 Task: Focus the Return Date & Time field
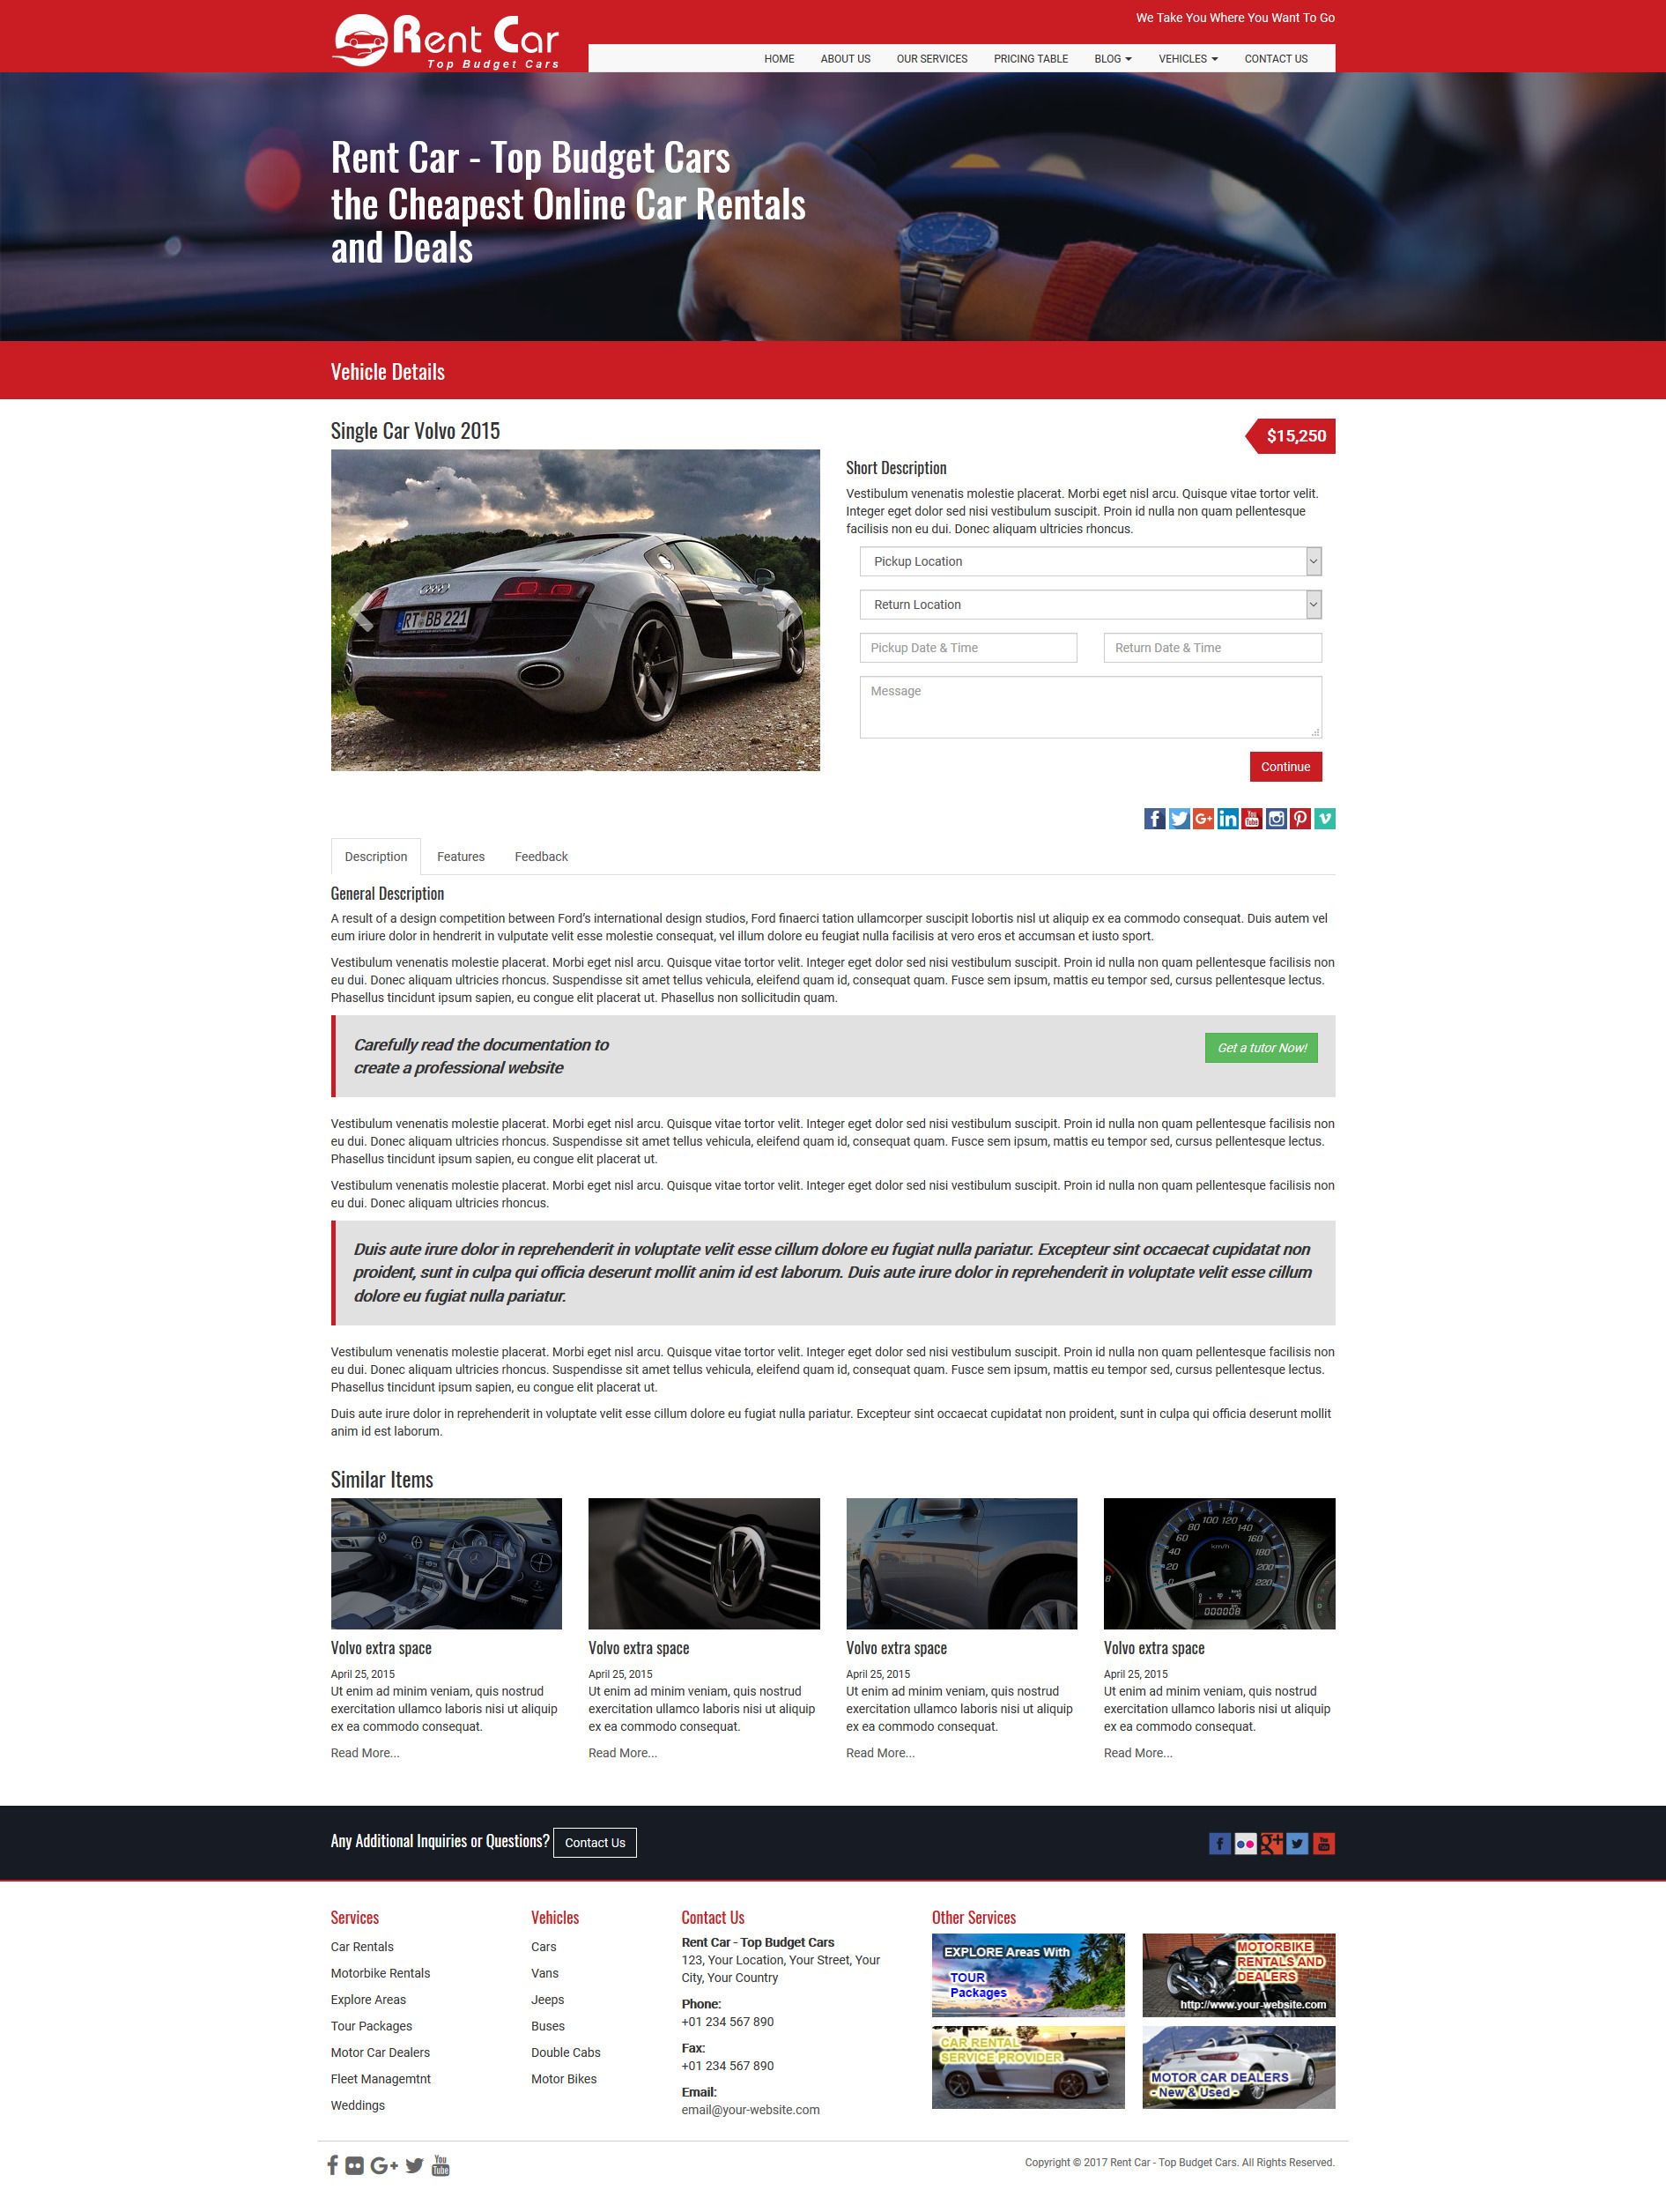click(1213, 648)
